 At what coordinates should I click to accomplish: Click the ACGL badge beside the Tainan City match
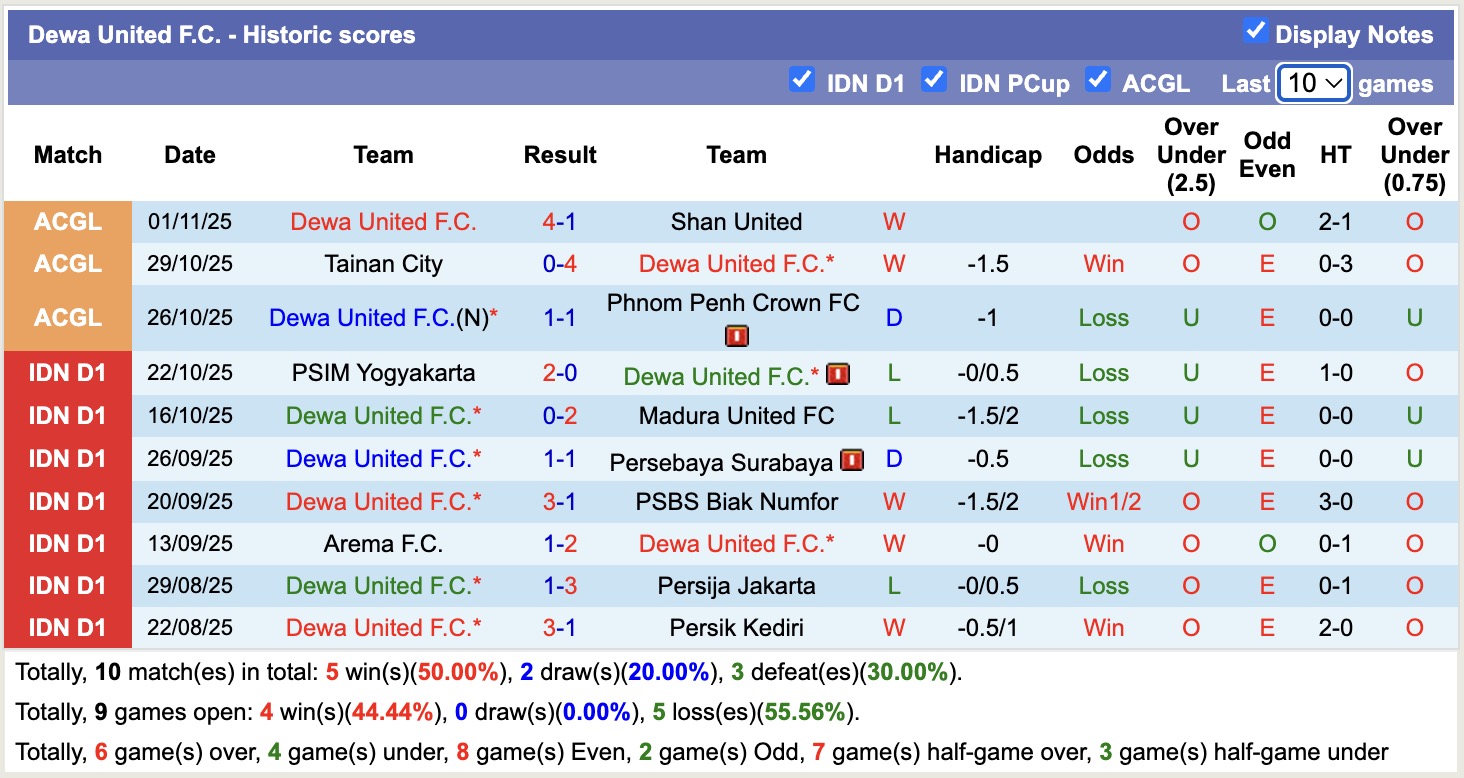pos(67,264)
